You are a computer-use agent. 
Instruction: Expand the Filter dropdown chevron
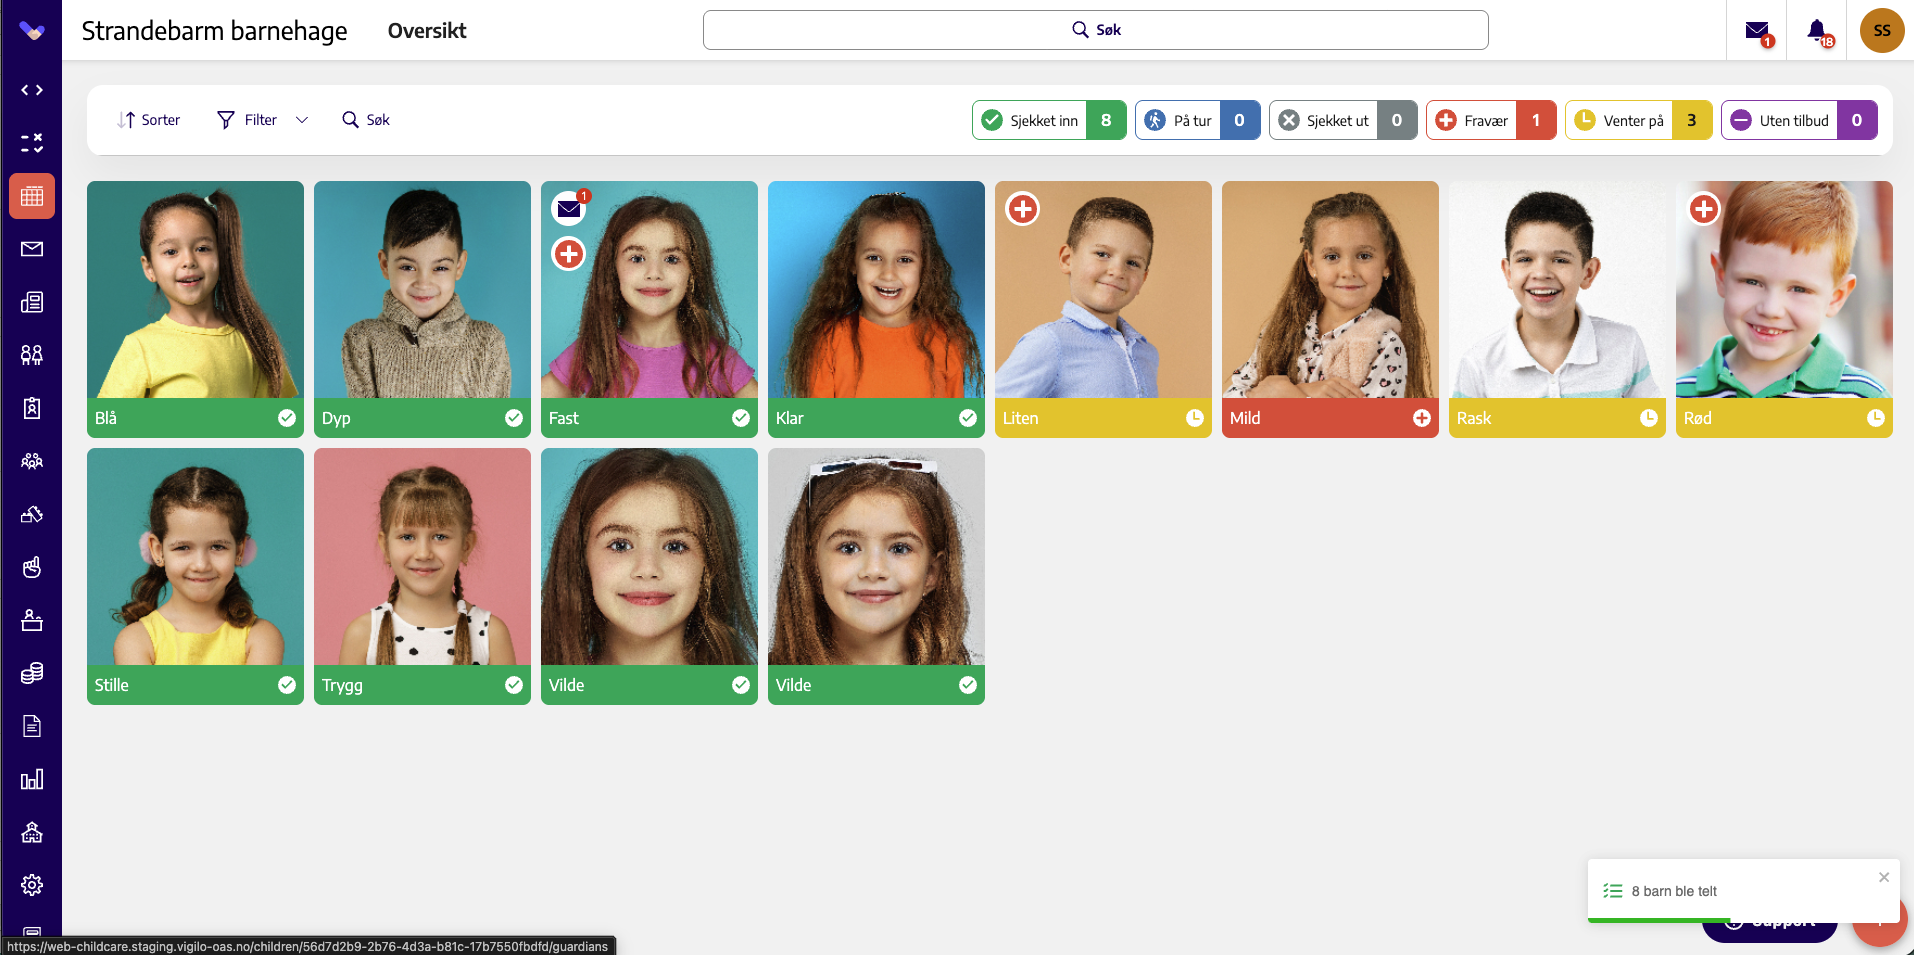302,120
